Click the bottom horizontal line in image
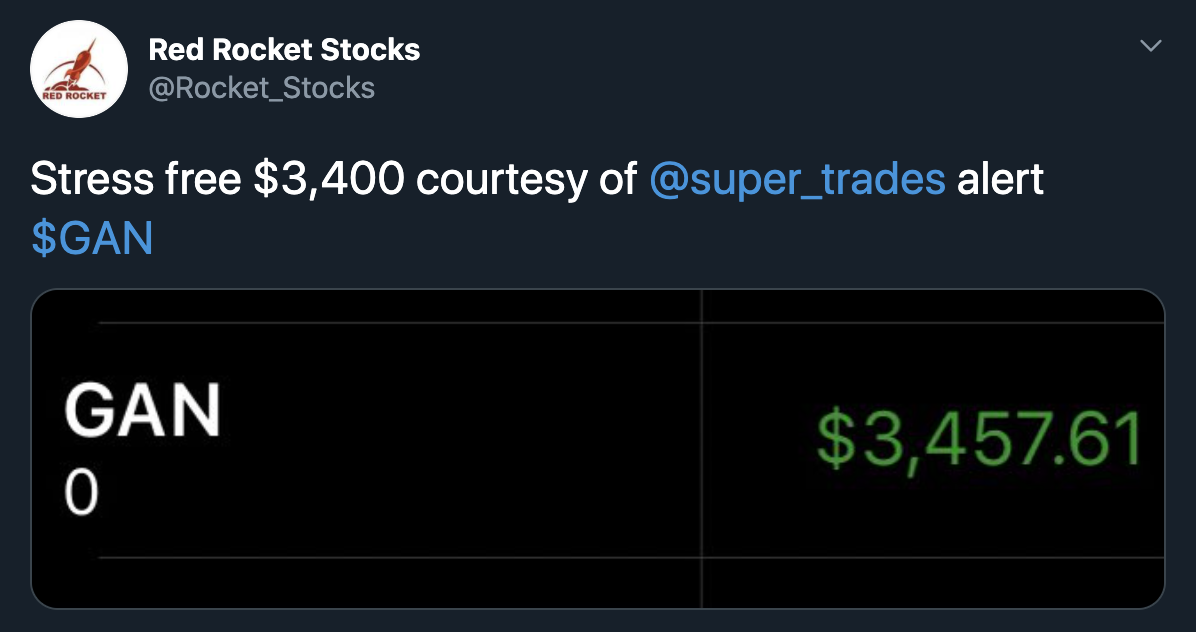Image resolution: width=1196 pixels, height=632 pixels. 400,558
